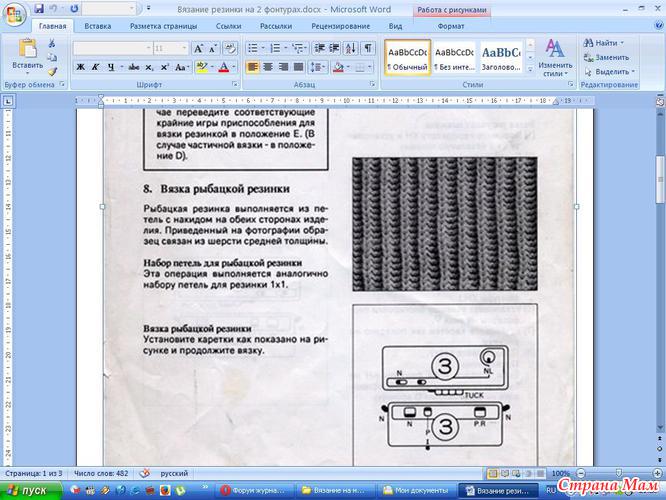The width and height of the screenshot is (666, 500).
Task: Click the knitted rib sample picture
Action: point(445,224)
